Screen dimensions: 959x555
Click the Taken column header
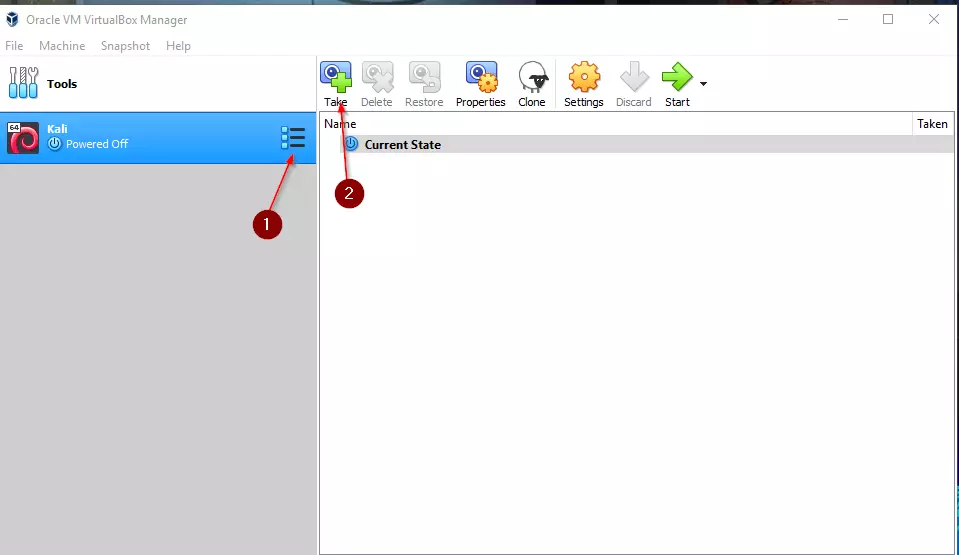pos(932,124)
